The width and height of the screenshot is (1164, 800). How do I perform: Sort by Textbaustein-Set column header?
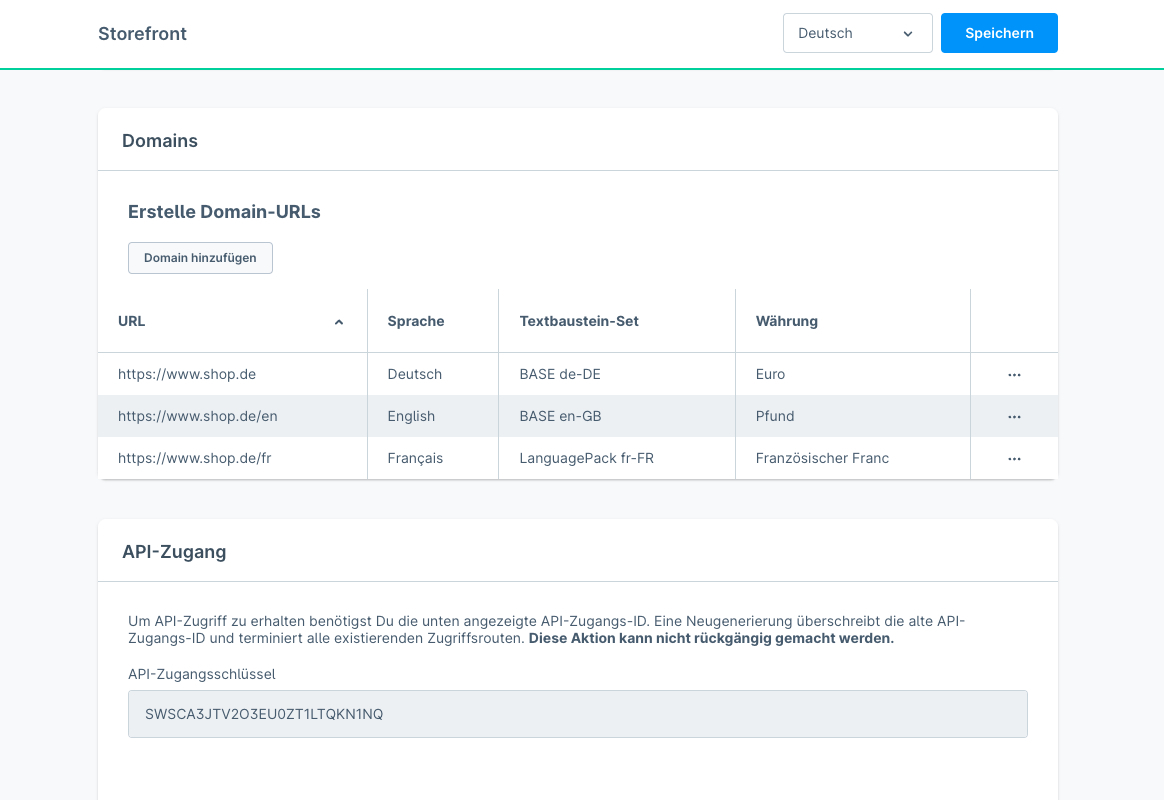pos(579,321)
